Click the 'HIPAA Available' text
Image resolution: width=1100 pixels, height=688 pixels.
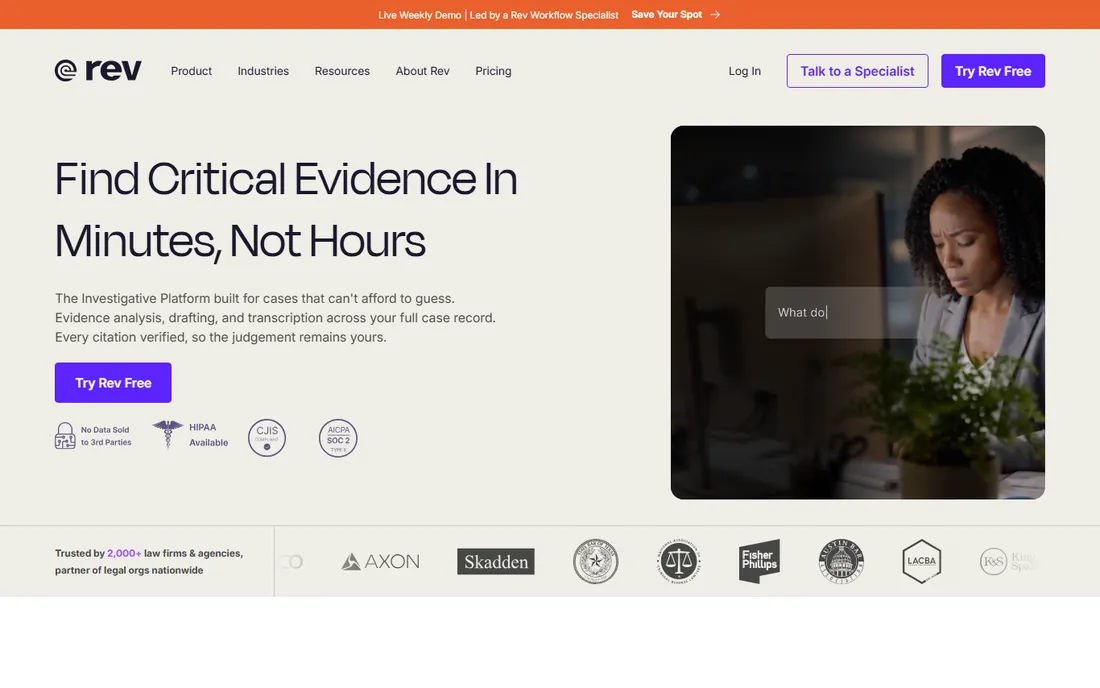point(208,435)
